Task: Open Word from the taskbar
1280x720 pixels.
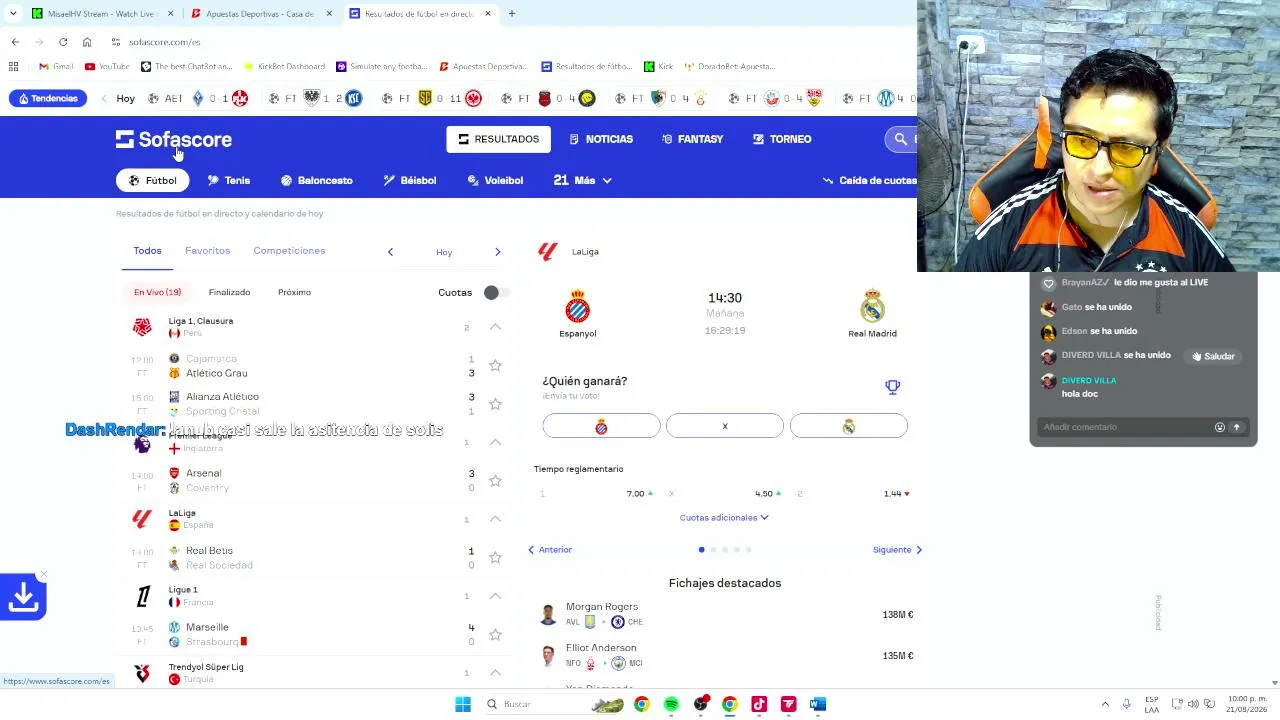Action: point(818,704)
